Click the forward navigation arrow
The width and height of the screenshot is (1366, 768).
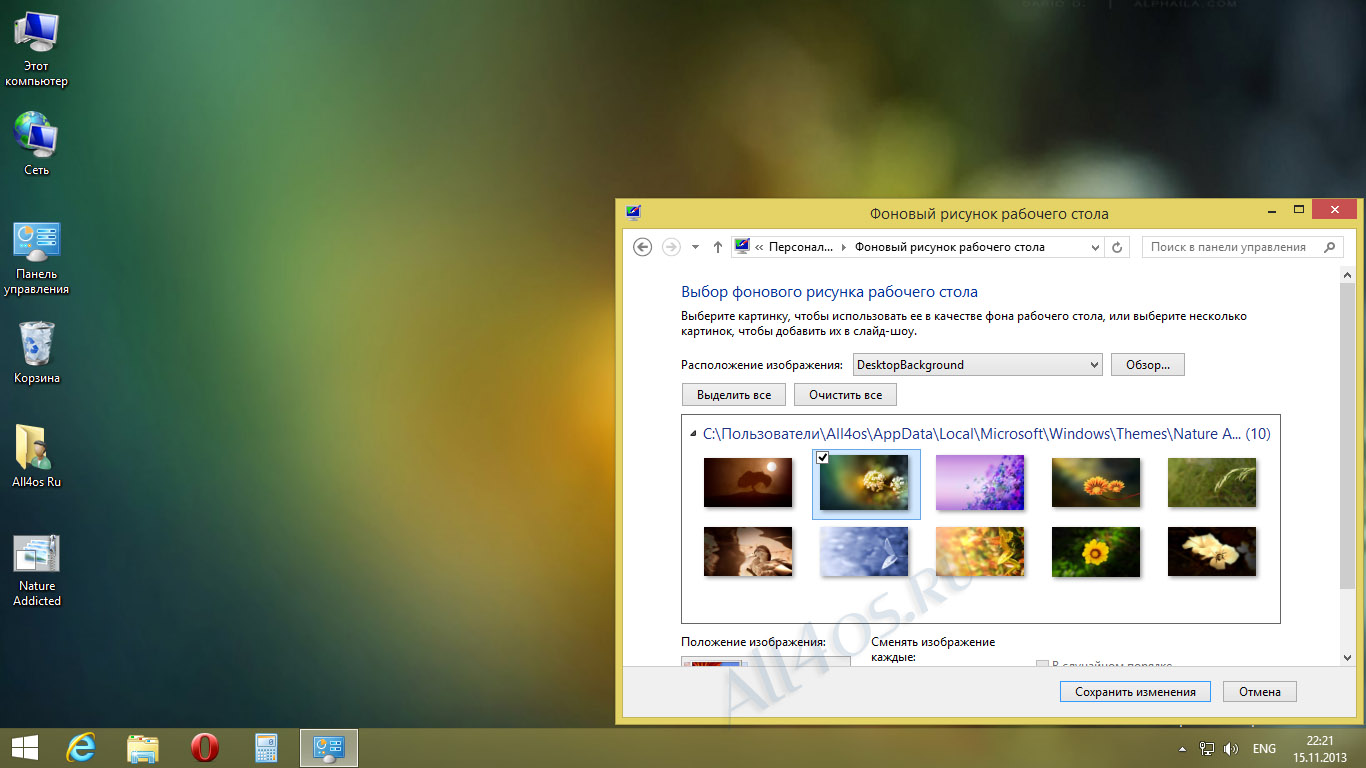671,247
